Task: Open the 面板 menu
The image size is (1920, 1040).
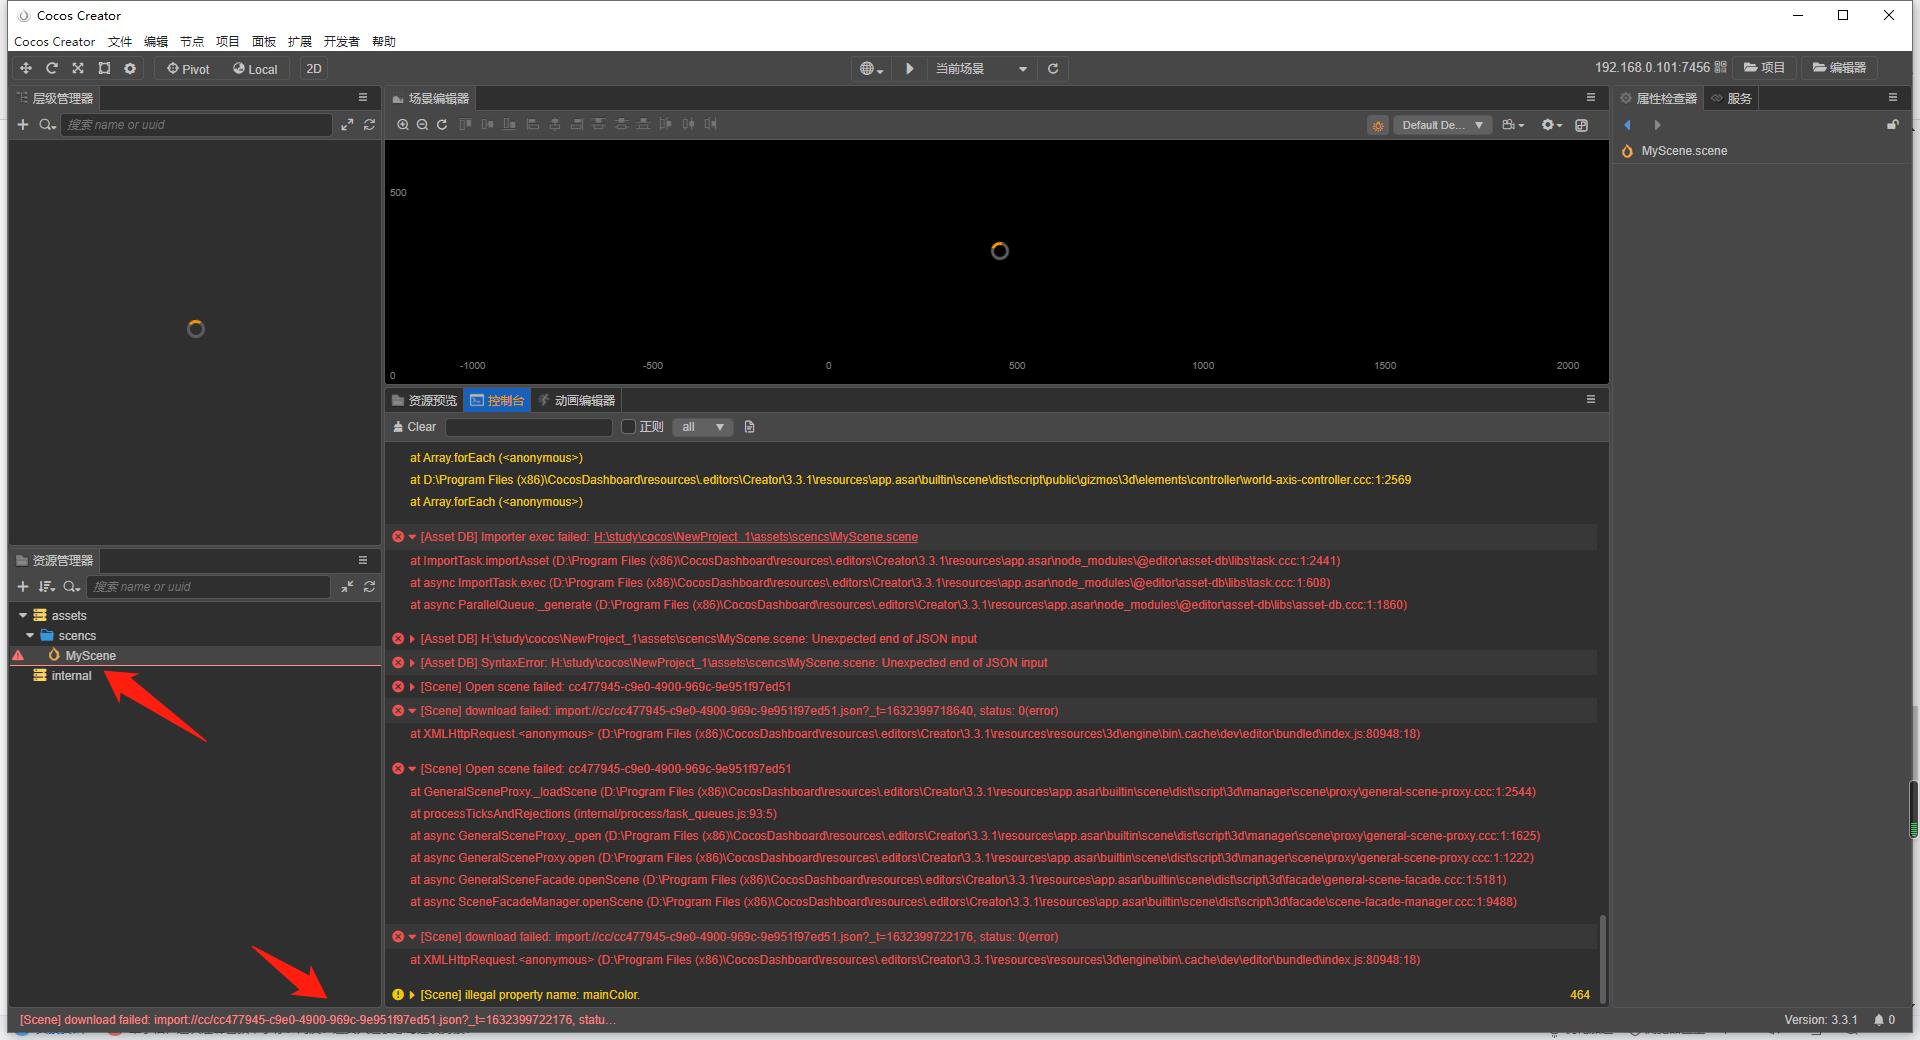Action: 264,42
